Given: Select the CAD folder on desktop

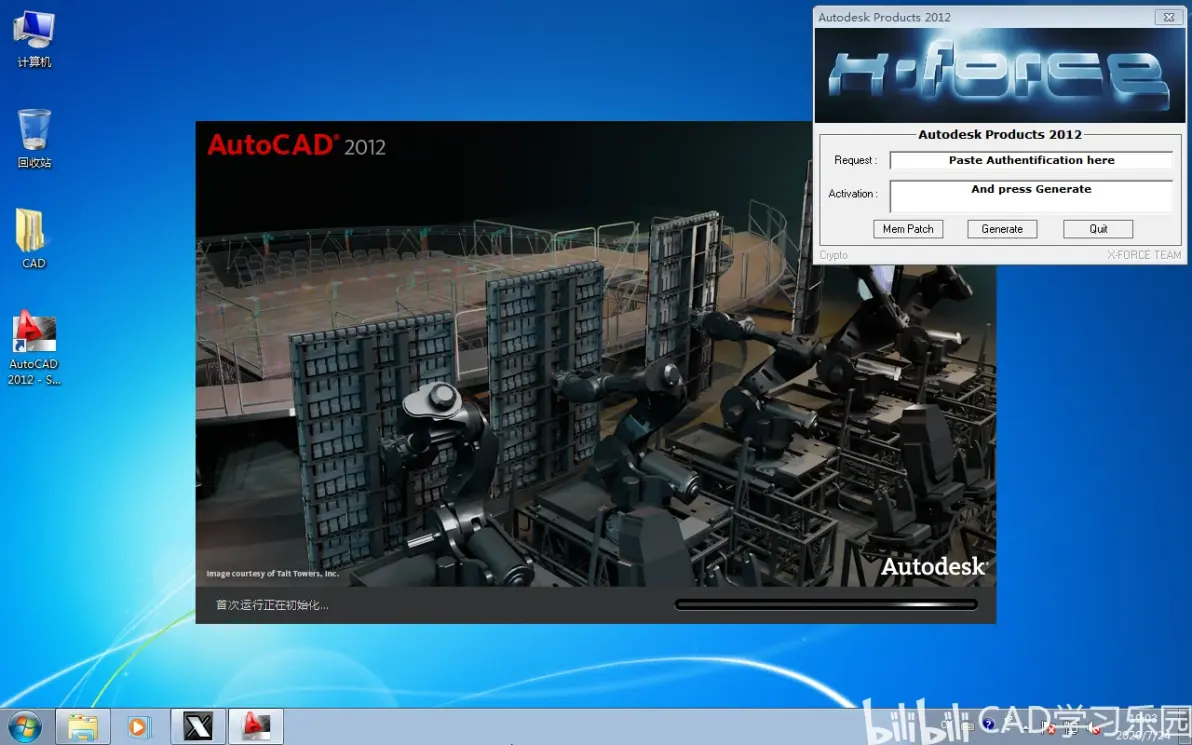Looking at the screenshot, I should (33, 239).
